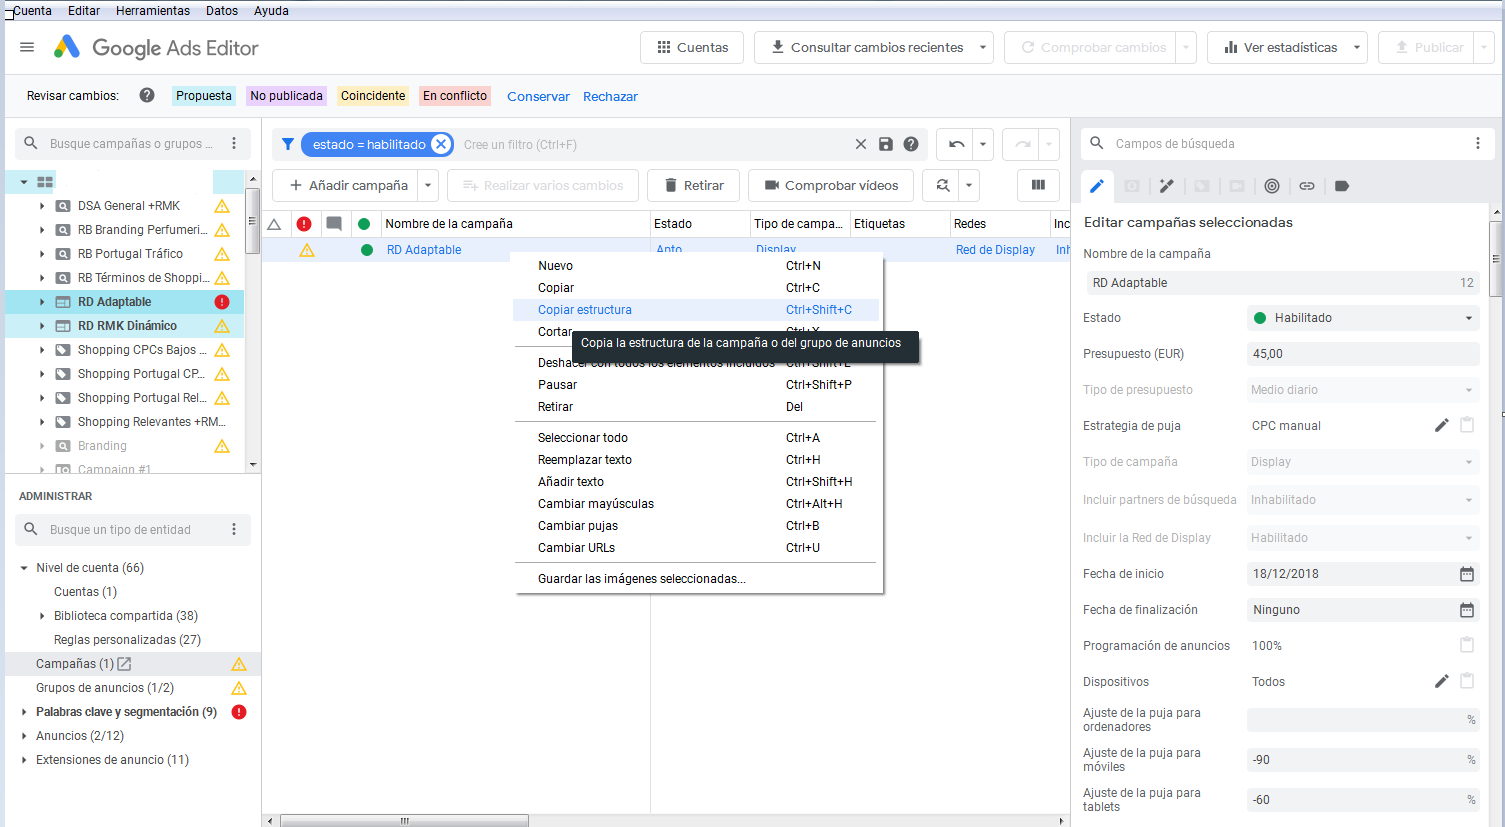Choose Cambiar pujas from context menu
This screenshot has height=827, width=1505.
[697, 526]
